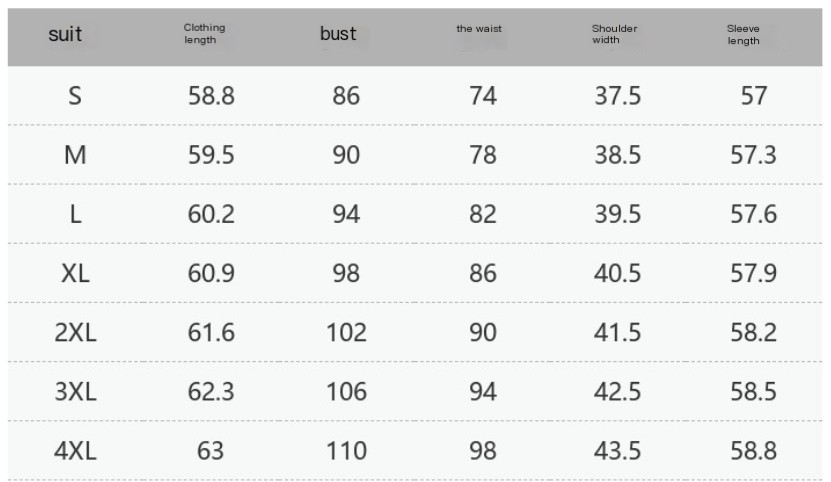Click the L size row label
The width and height of the screenshot is (831, 482).
point(75,214)
